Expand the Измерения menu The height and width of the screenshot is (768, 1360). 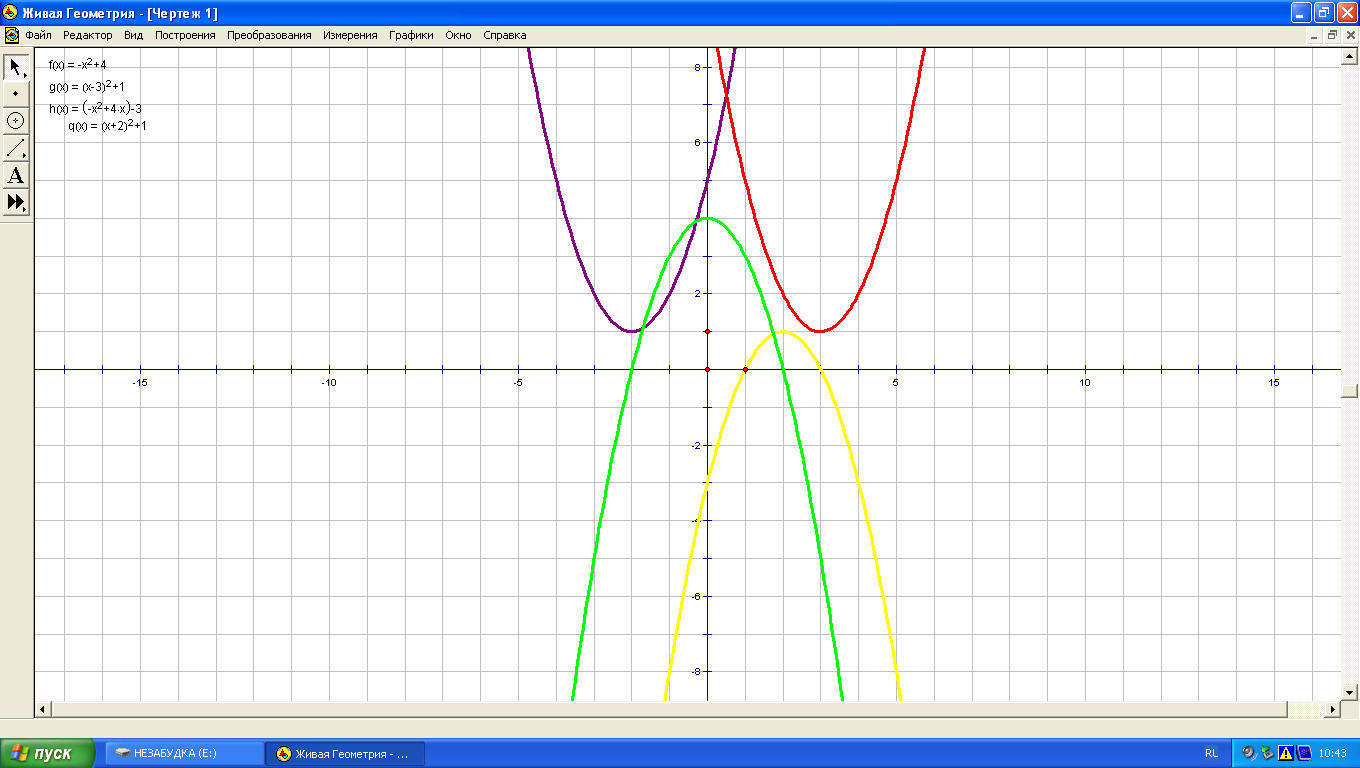click(x=350, y=35)
